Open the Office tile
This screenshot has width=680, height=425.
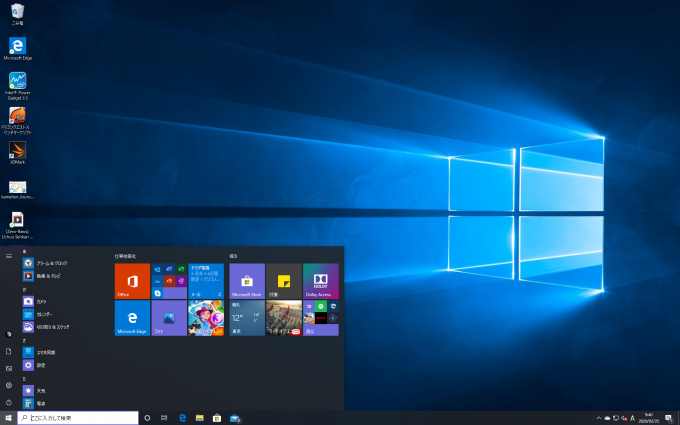point(132,281)
